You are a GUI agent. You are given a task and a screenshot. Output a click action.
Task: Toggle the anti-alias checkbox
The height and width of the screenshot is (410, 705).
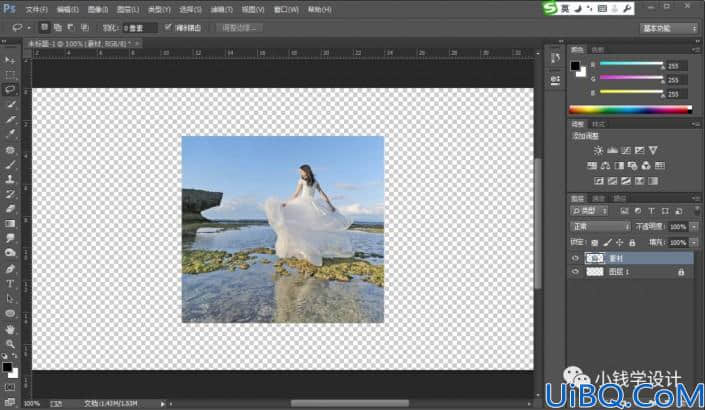pos(168,27)
